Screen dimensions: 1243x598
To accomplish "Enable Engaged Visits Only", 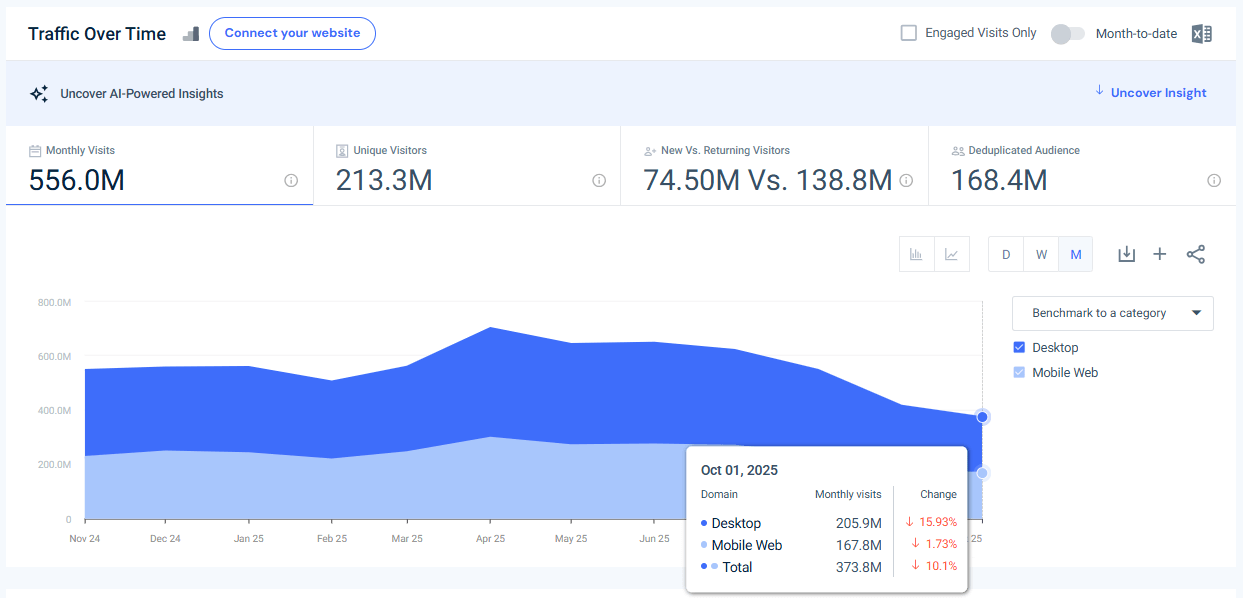I will tap(908, 32).
